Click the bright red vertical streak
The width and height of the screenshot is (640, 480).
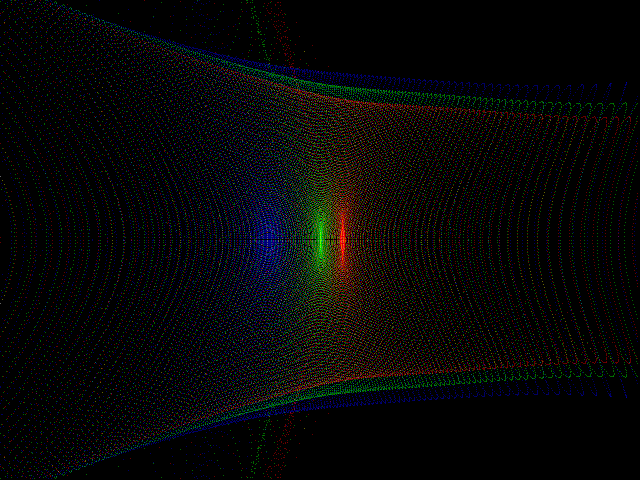342,237
